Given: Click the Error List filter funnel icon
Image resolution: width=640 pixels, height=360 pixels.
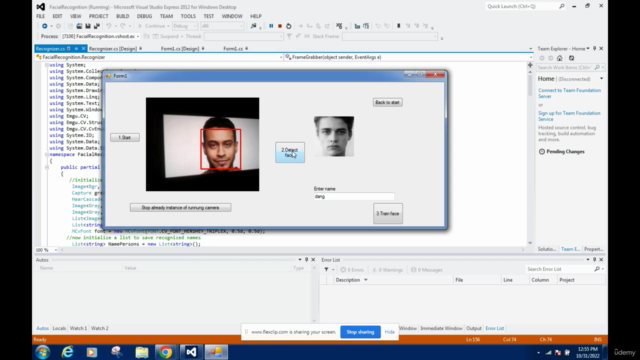Looking at the screenshot, I should click(326, 269).
